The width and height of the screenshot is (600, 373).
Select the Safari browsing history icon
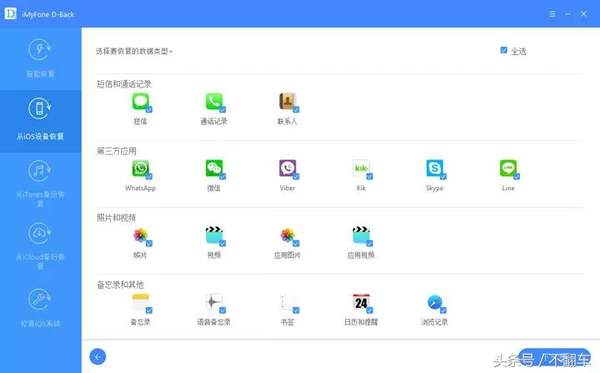(x=434, y=302)
